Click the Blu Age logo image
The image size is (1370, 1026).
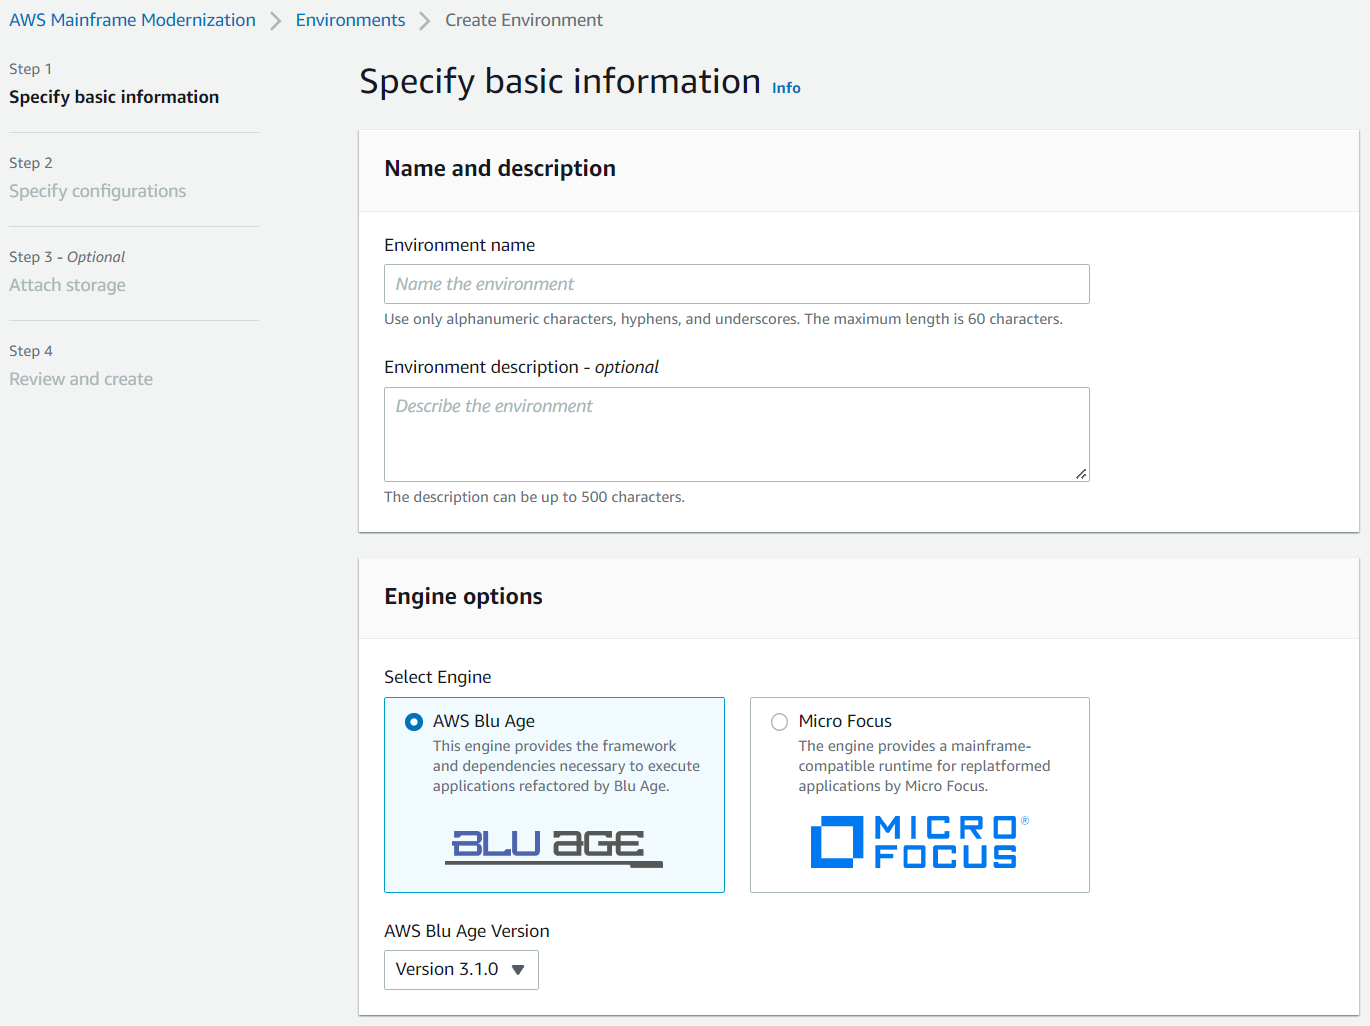click(554, 847)
